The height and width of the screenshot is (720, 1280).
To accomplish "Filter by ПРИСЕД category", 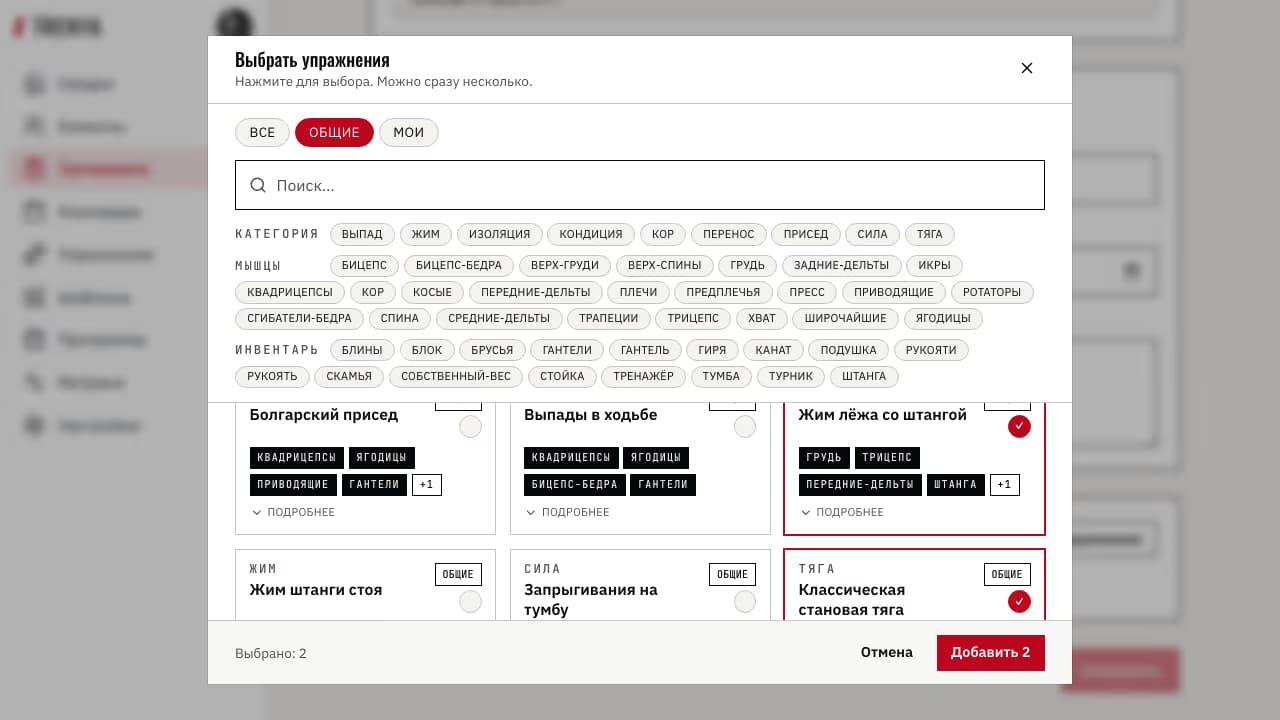I will tap(806, 234).
